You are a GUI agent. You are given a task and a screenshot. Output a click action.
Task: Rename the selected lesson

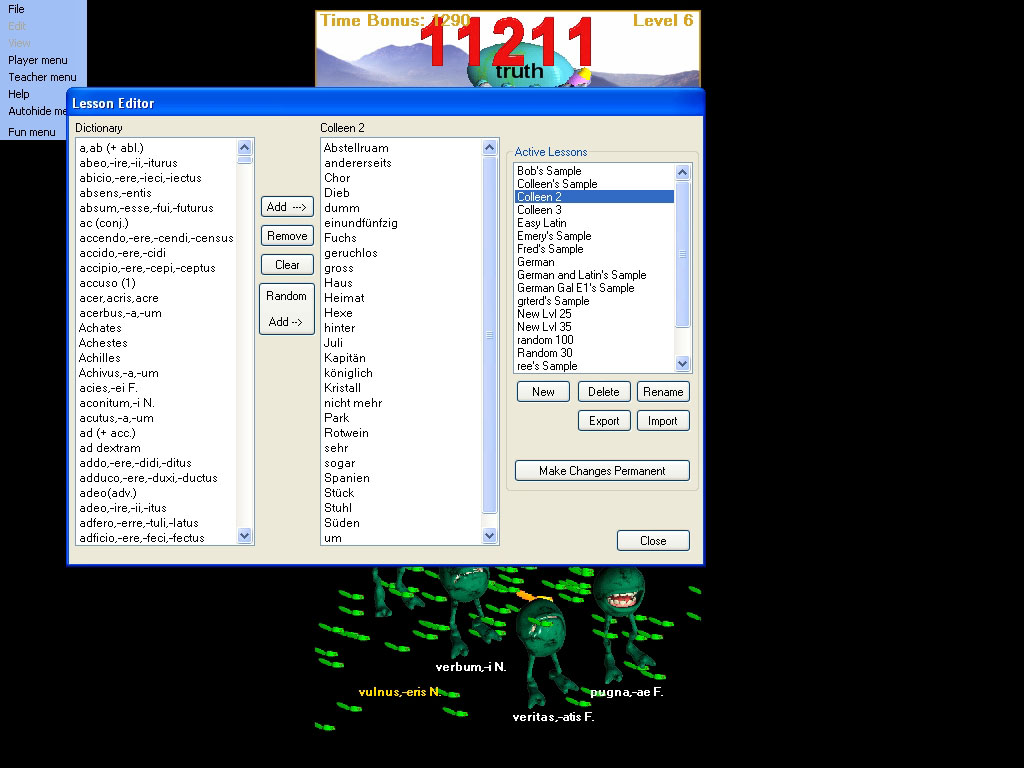pos(663,392)
